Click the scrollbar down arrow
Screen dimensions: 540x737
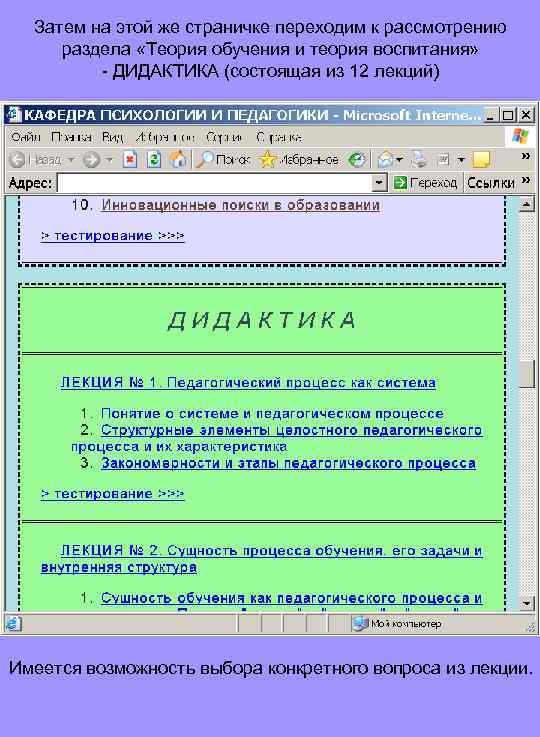pyautogui.click(x=526, y=602)
